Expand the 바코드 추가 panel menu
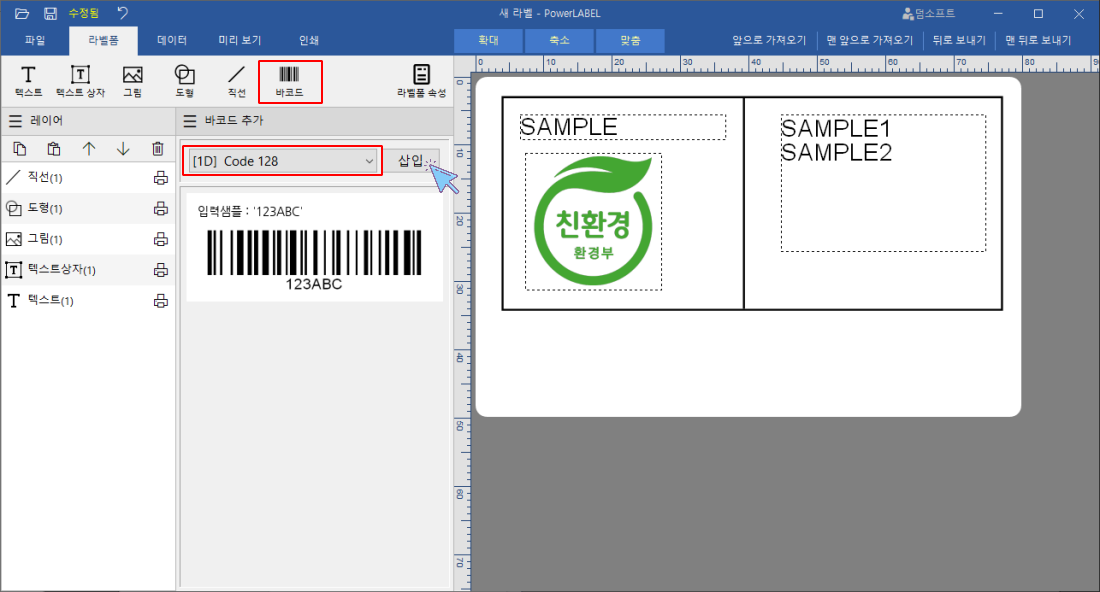Image resolution: width=1100 pixels, height=592 pixels. (190, 121)
